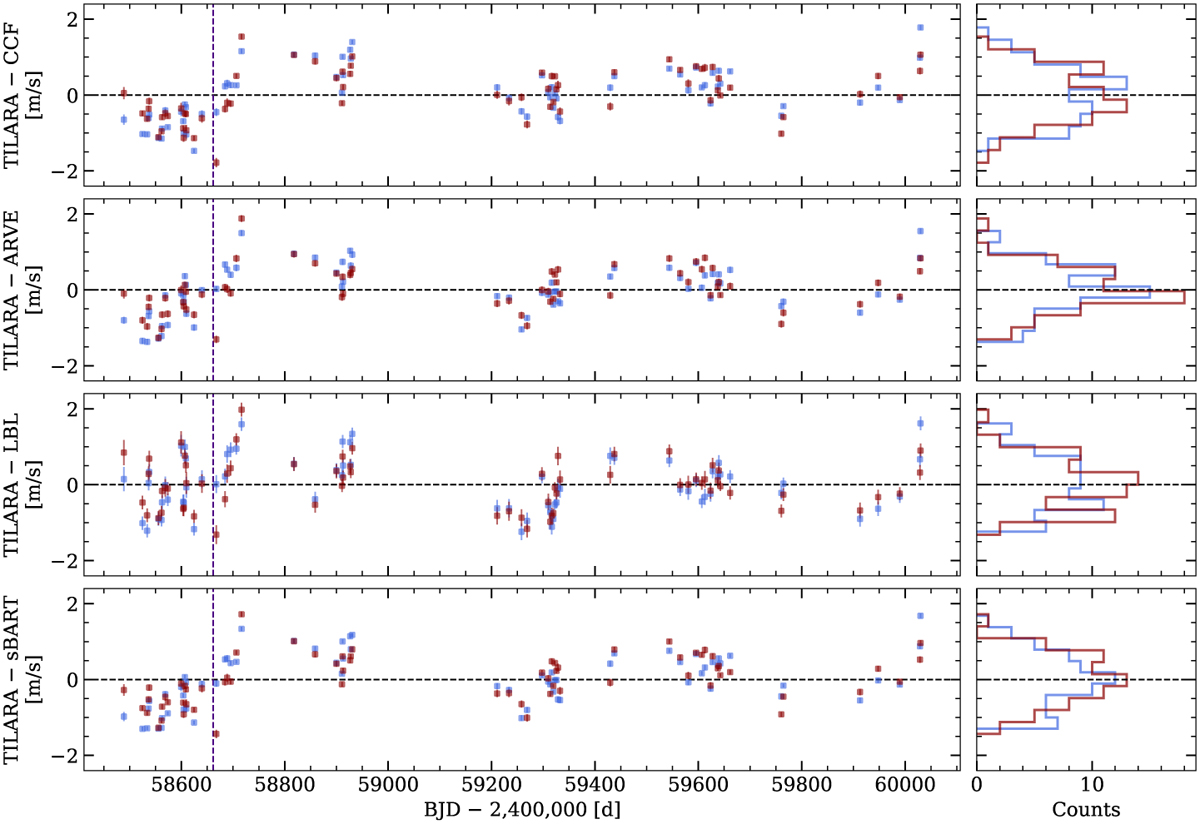Click the highest red point in ARVE panel
1200x824 pixels.
pos(241,219)
